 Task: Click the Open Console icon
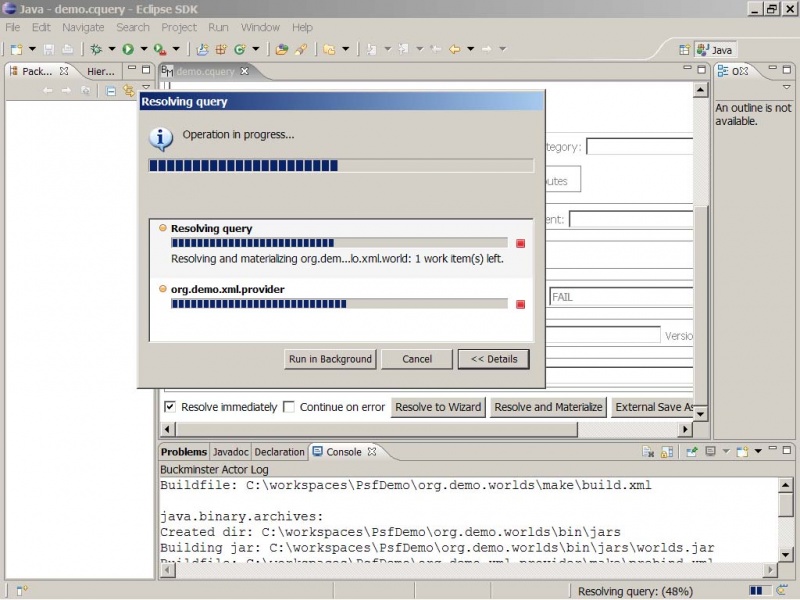pyautogui.click(x=742, y=452)
